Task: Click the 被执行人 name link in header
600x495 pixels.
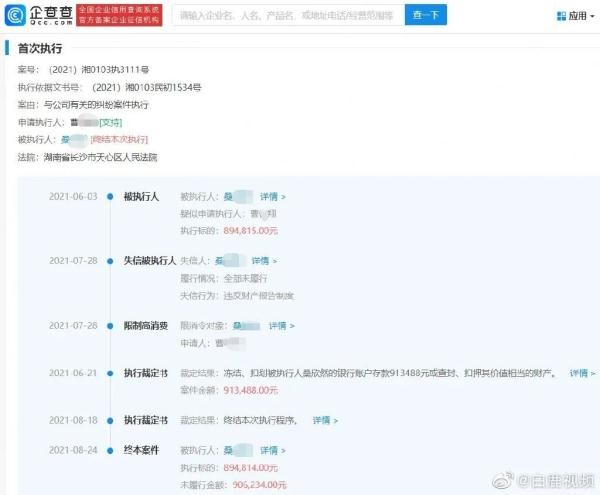Action: [74, 140]
